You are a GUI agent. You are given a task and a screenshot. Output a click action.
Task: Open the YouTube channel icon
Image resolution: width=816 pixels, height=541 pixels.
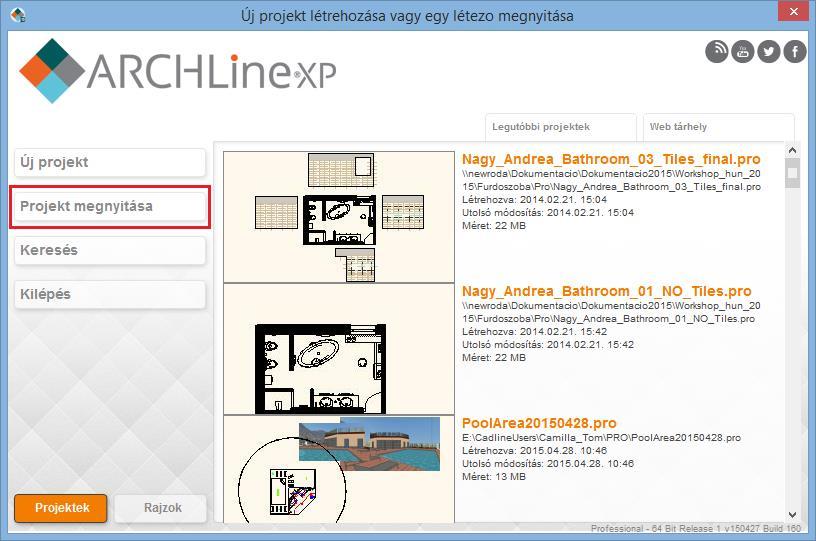tap(743, 51)
